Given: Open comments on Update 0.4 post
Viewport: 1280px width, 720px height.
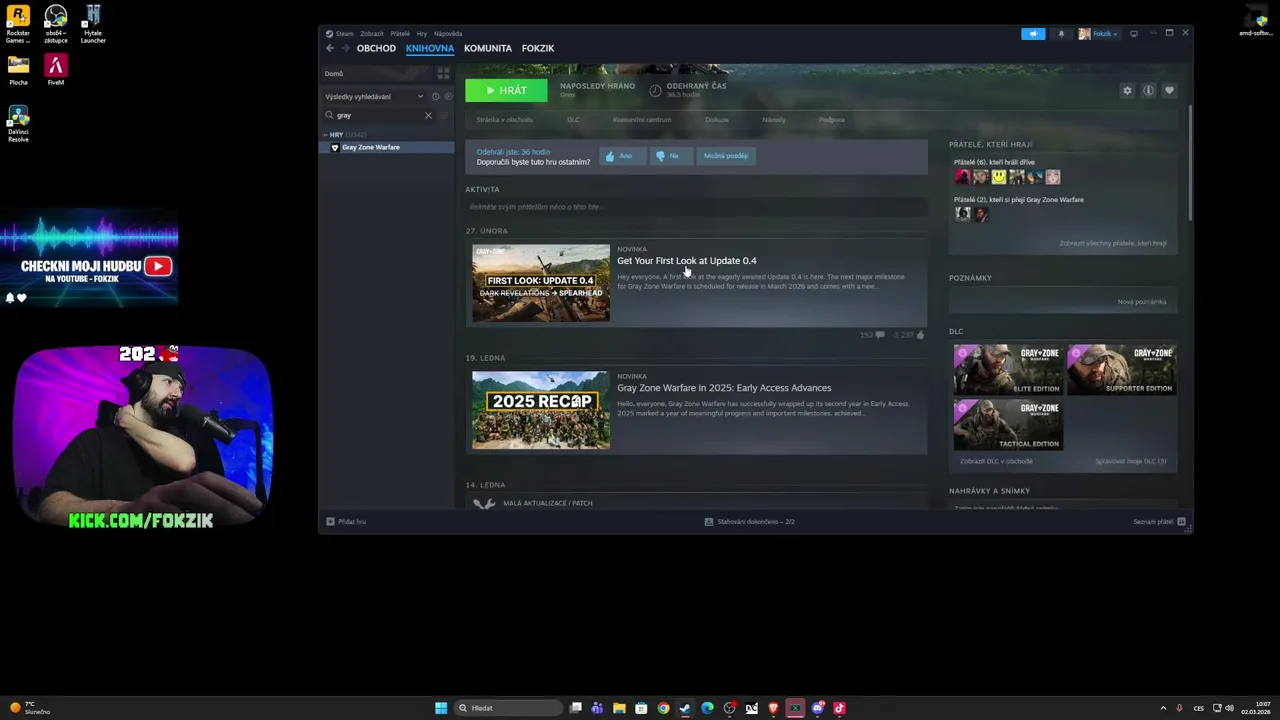Looking at the screenshot, I should (872, 335).
